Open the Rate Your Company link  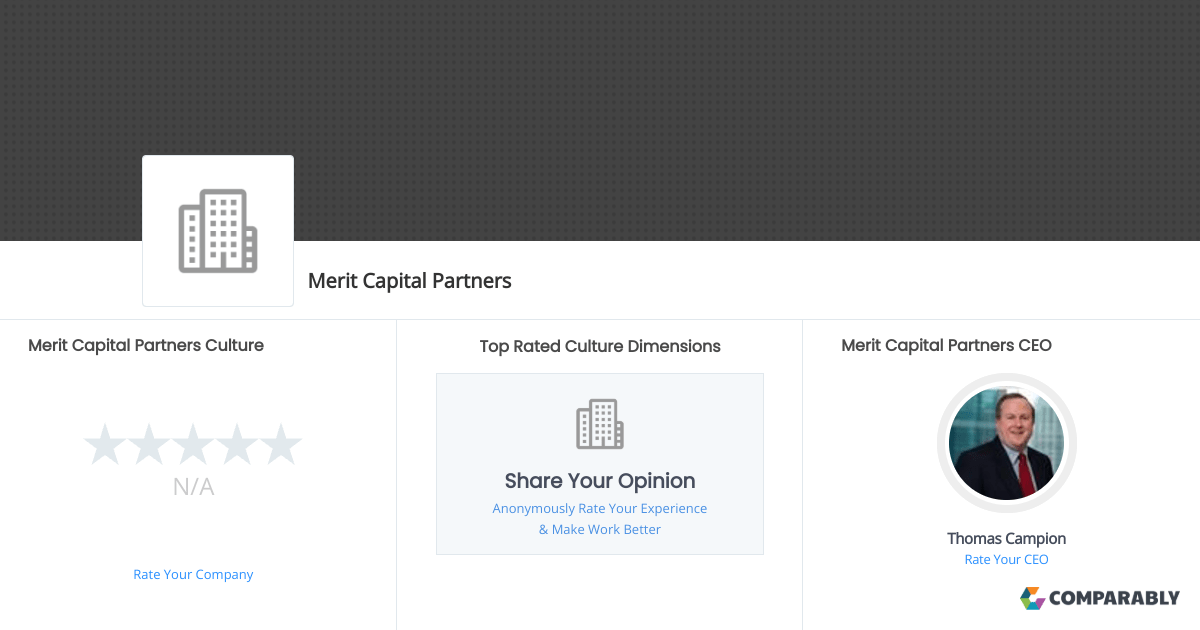click(193, 574)
